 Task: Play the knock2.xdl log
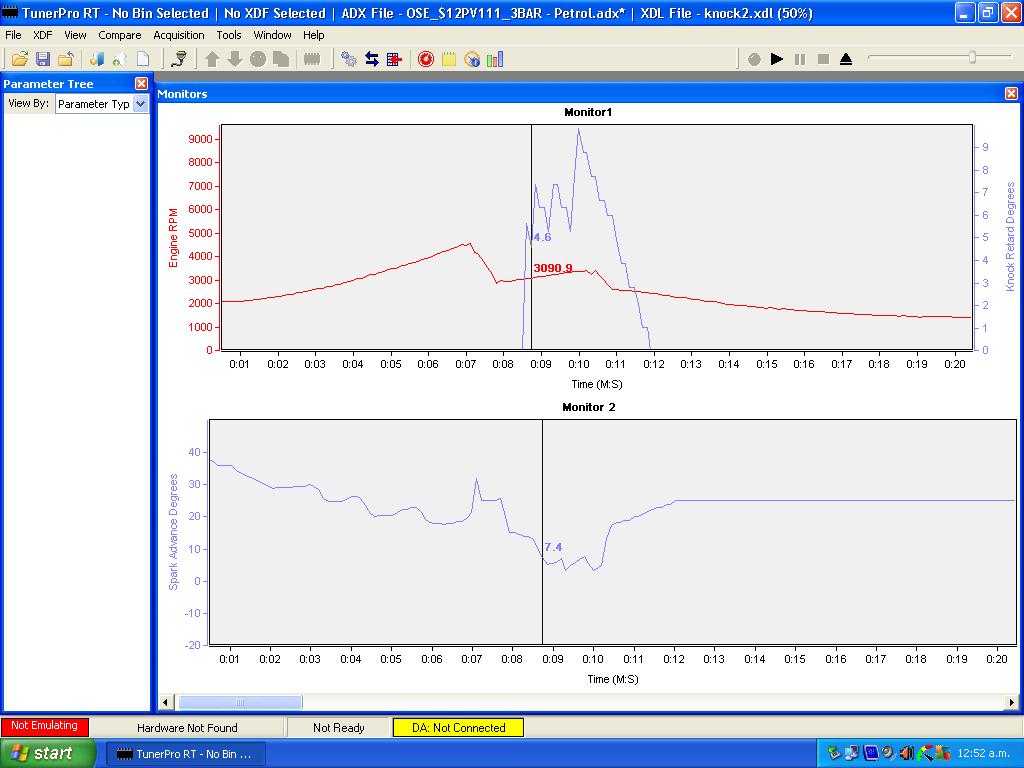(777, 59)
